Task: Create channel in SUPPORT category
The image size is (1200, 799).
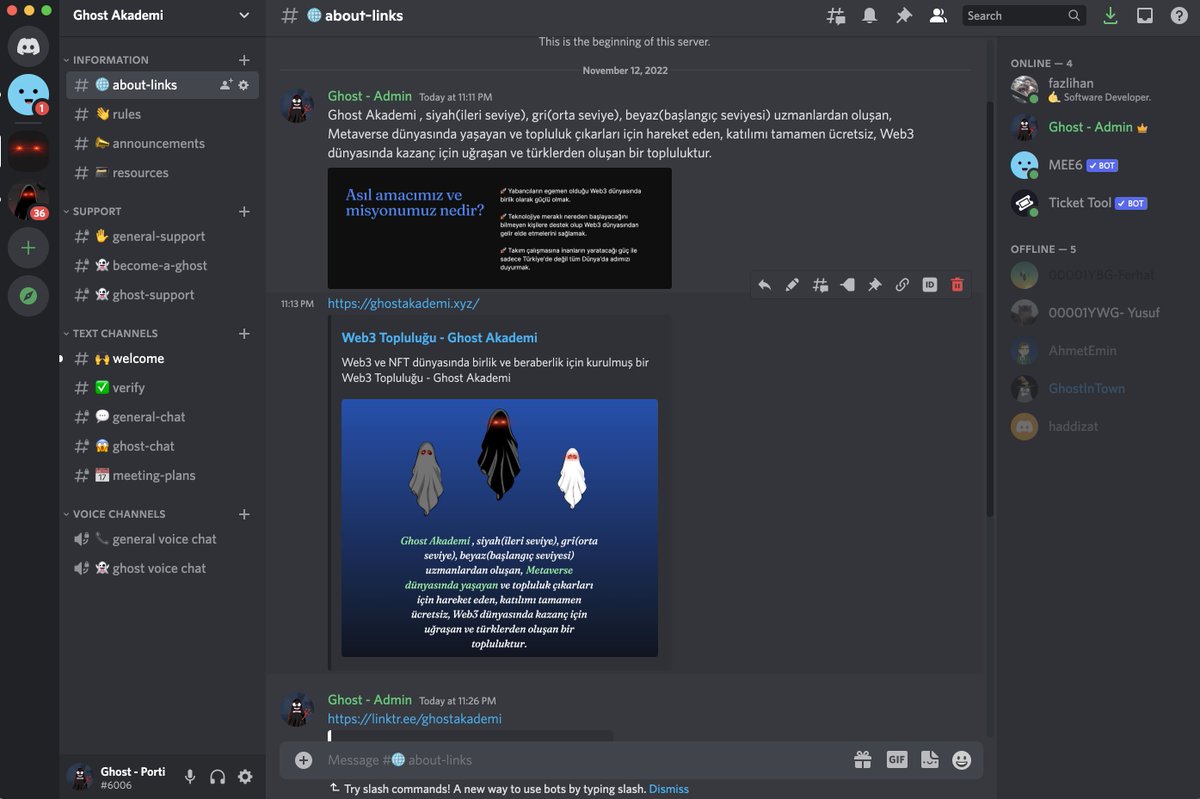Action: point(244,211)
